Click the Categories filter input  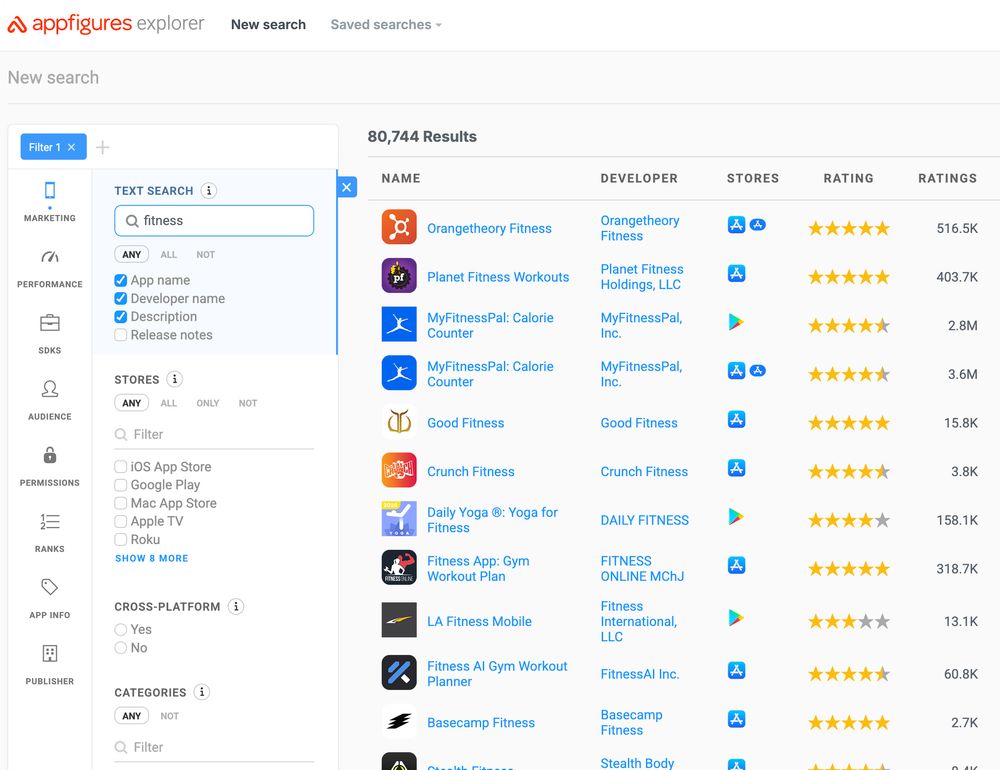214,747
